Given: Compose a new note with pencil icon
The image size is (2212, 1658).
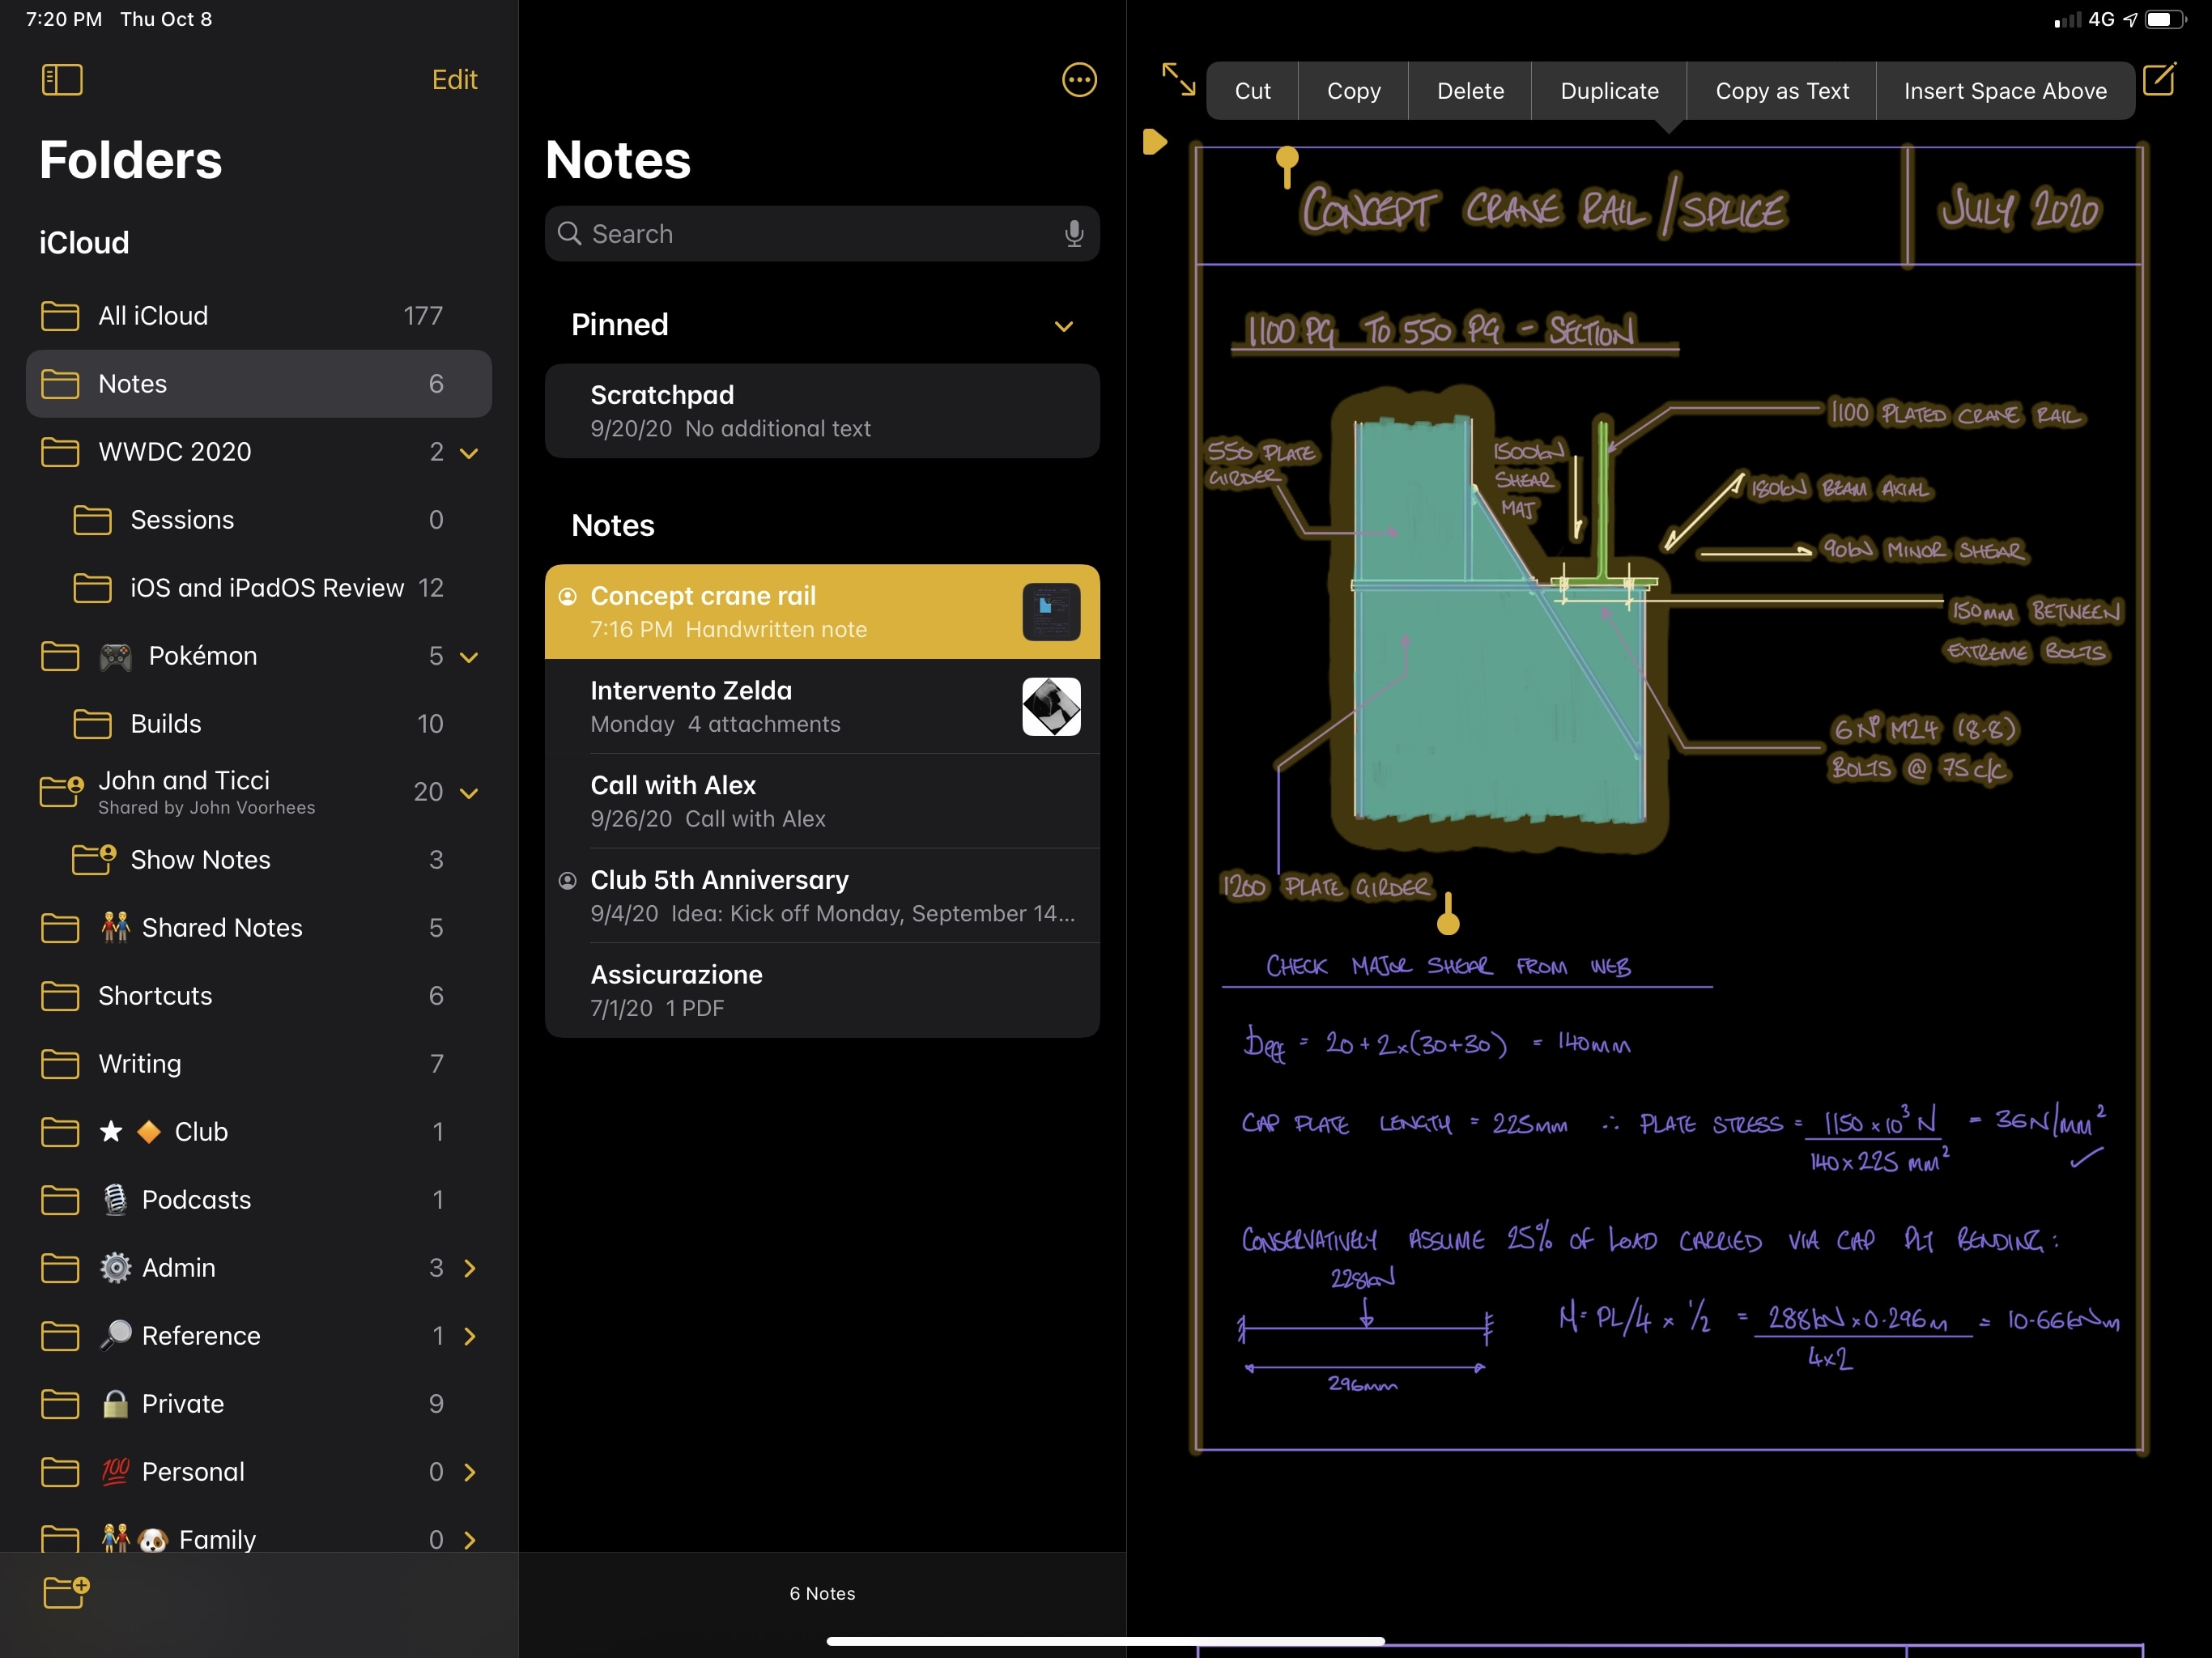Looking at the screenshot, I should (x=2159, y=79).
